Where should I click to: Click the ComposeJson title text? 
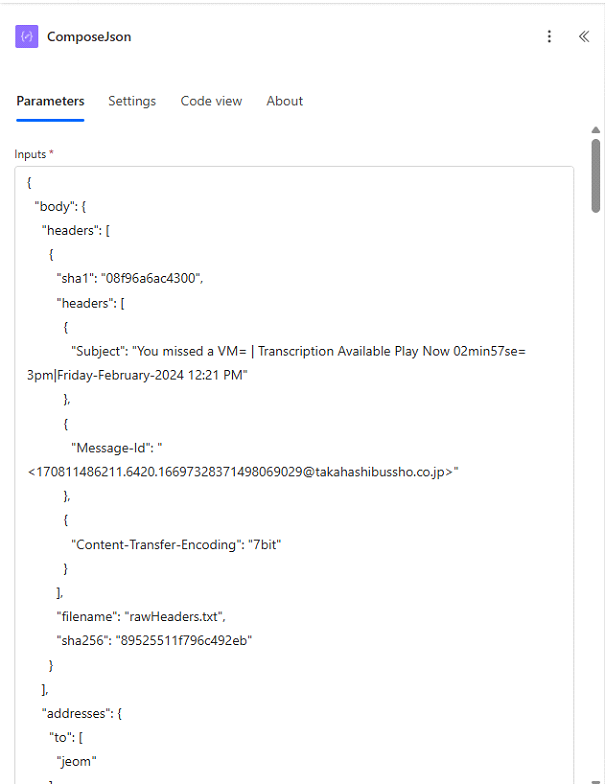coord(89,37)
